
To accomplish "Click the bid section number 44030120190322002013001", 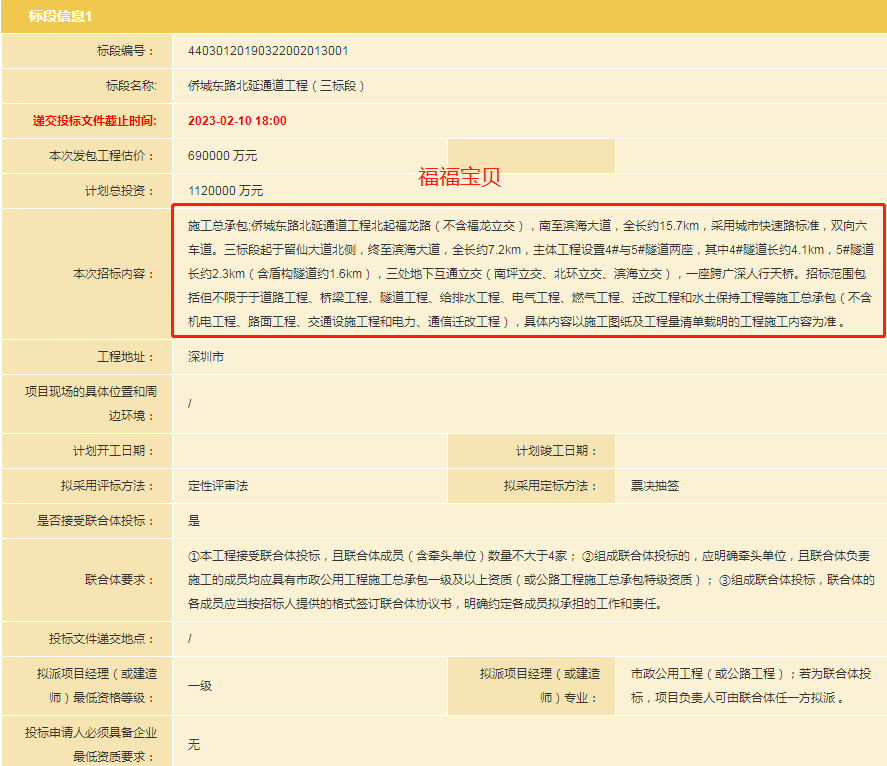I will [268, 51].
